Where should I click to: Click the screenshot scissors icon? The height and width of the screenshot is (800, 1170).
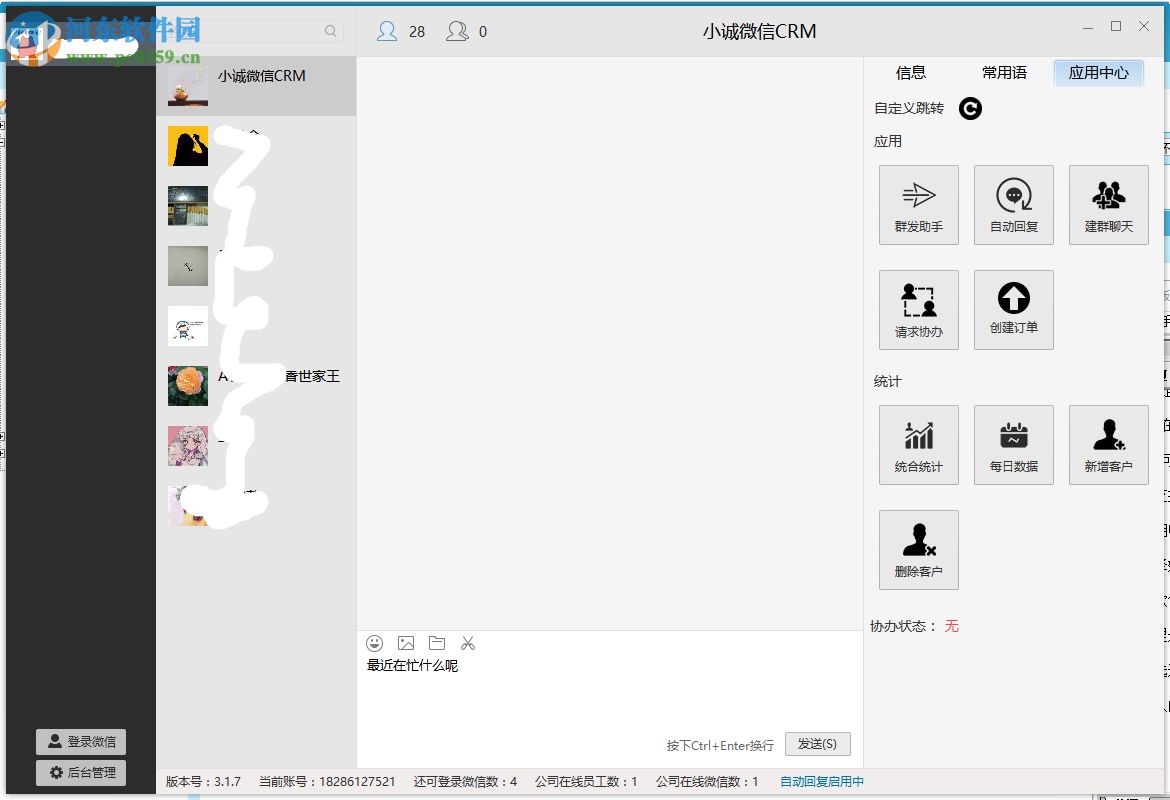pyautogui.click(x=467, y=643)
